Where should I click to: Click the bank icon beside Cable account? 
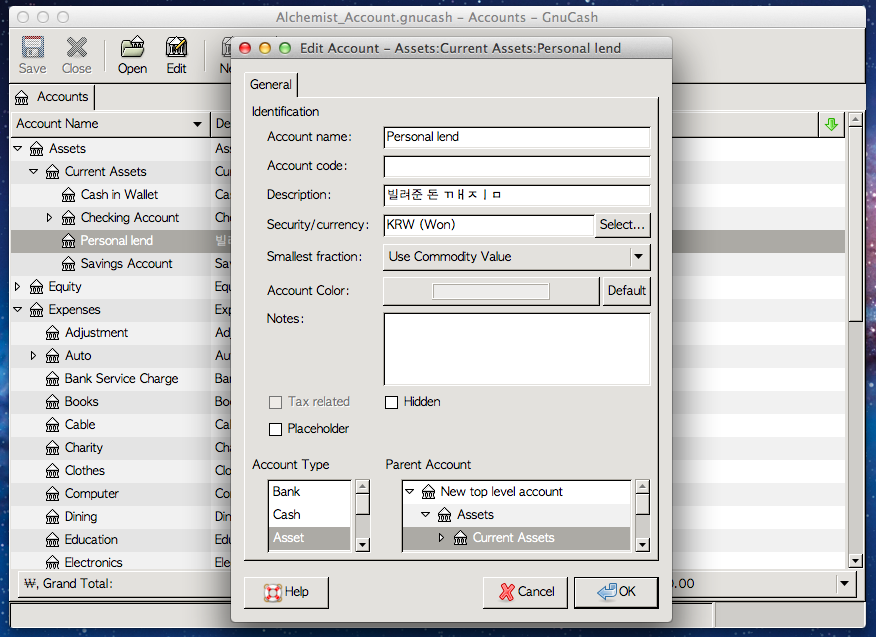[x=53, y=425]
